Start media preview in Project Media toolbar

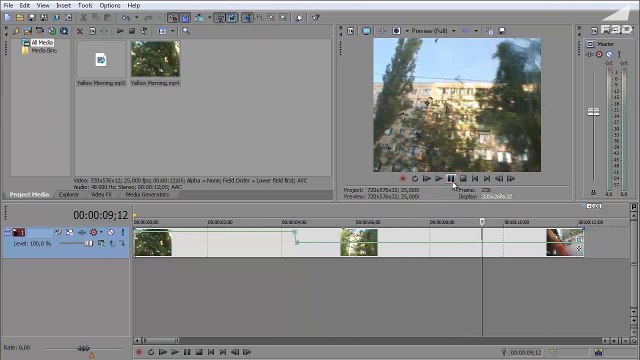click(120, 31)
